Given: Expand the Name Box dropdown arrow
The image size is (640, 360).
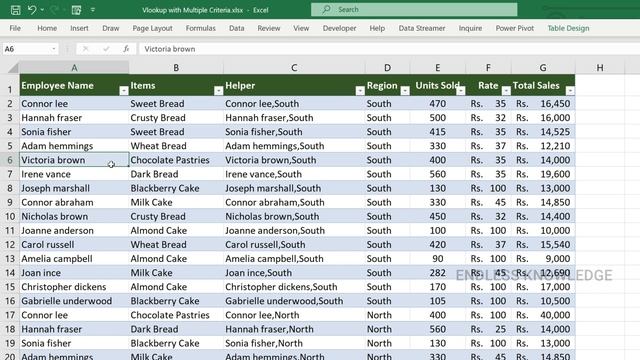Looking at the screenshot, I should (53, 49).
